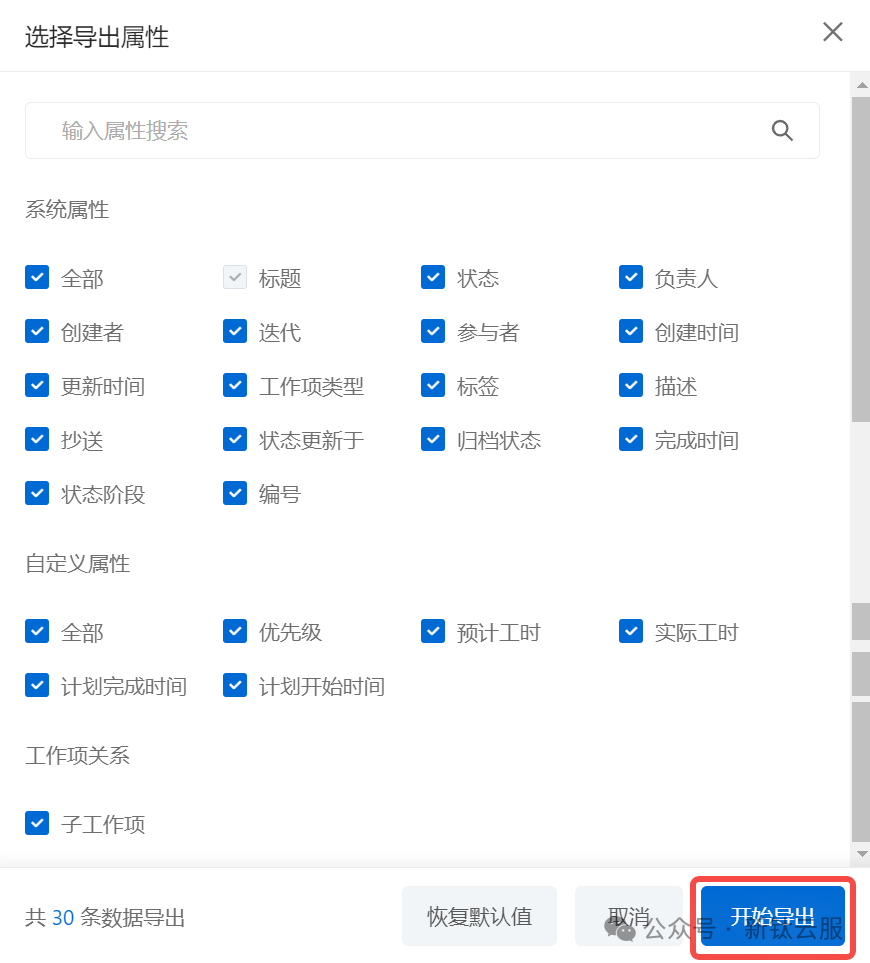This screenshot has height=963, width=870.
Task: Click the scrollbar up arrow
Action: click(862, 85)
